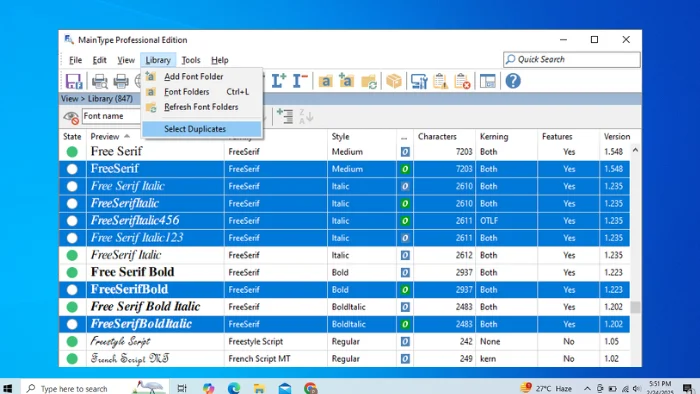Click type icon in French Script MT row

tap(405, 359)
